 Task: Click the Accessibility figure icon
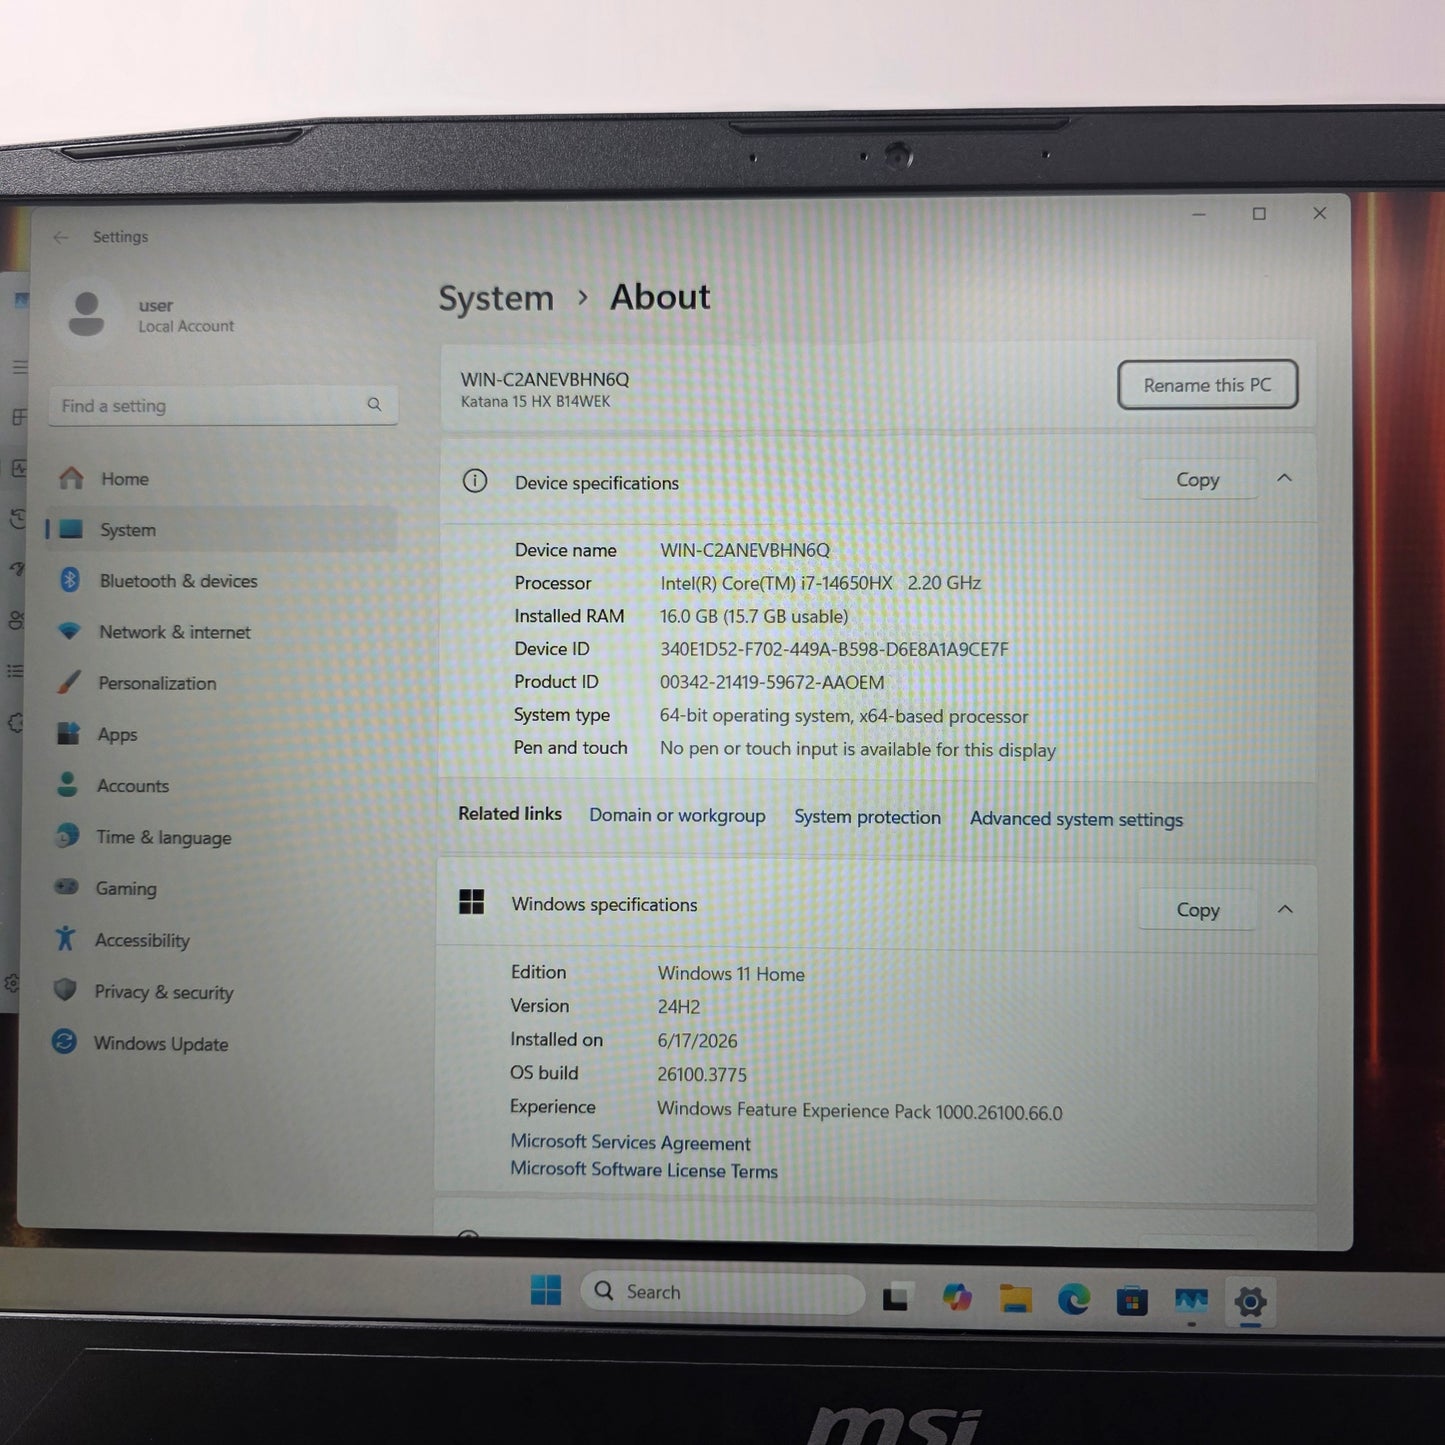pos(65,938)
